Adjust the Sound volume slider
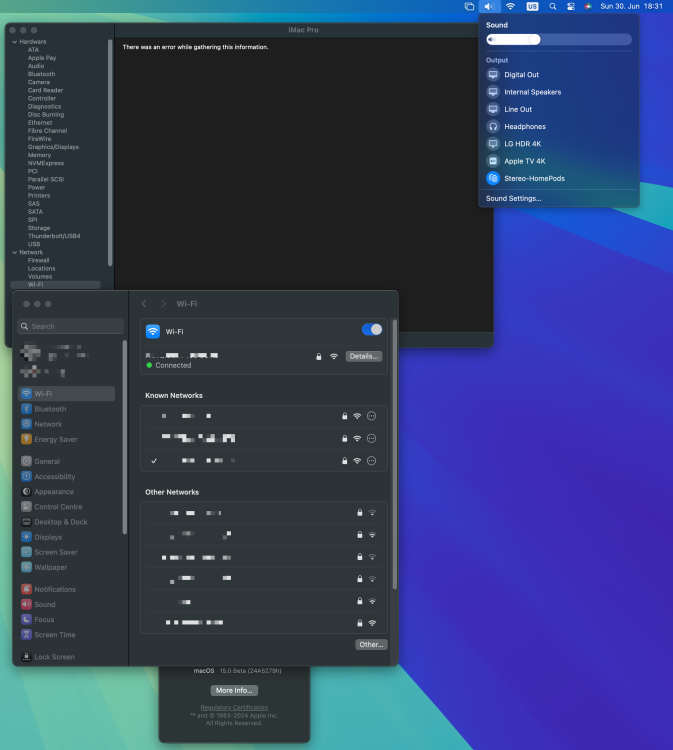 [559, 40]
